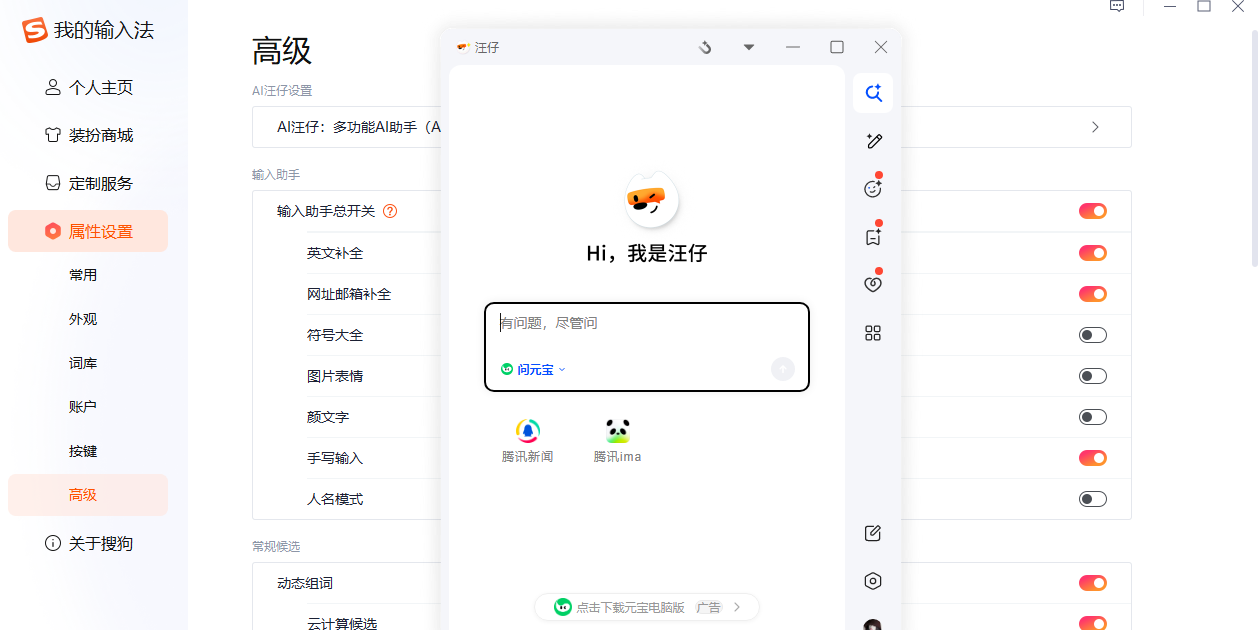Minimize the 汪仔 window
The height and width of the screenshot is (630, 1260).
[793, 47]
